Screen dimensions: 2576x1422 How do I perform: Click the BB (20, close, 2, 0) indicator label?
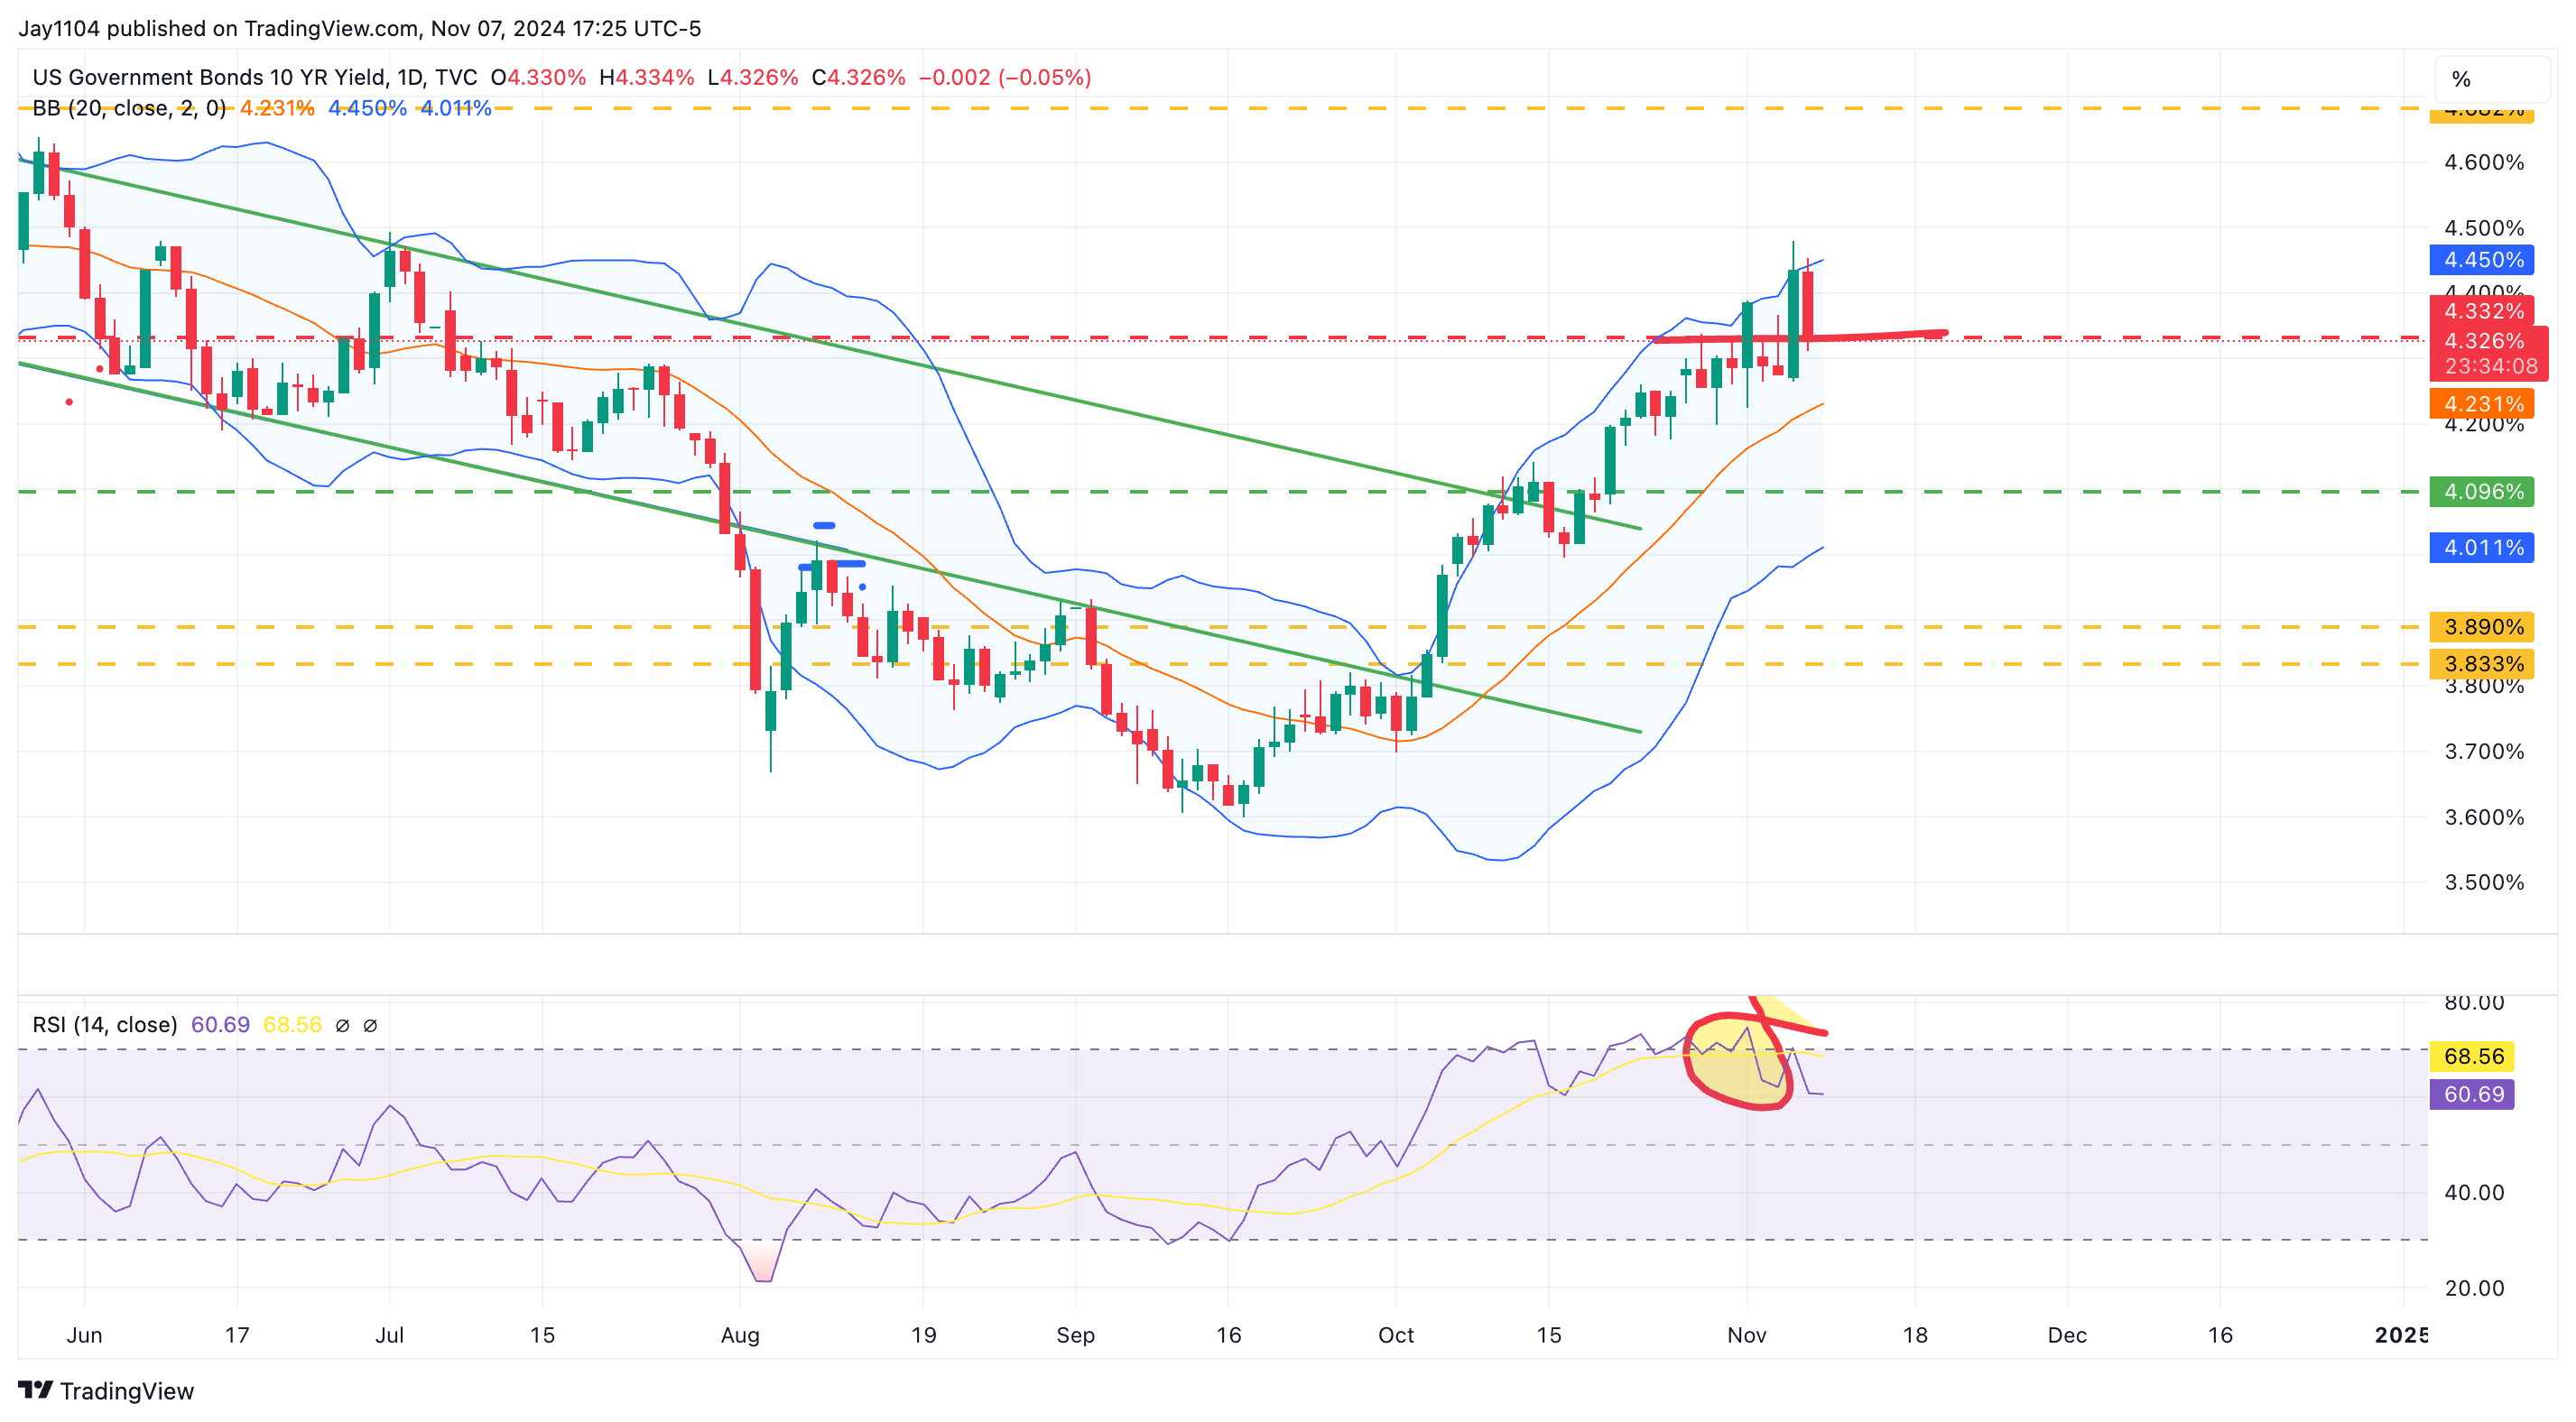[129, 108]
